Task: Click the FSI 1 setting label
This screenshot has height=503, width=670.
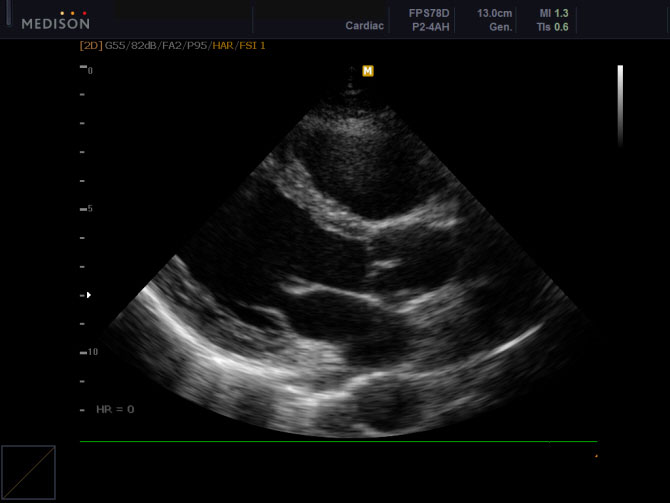Action: coord(252,45)
